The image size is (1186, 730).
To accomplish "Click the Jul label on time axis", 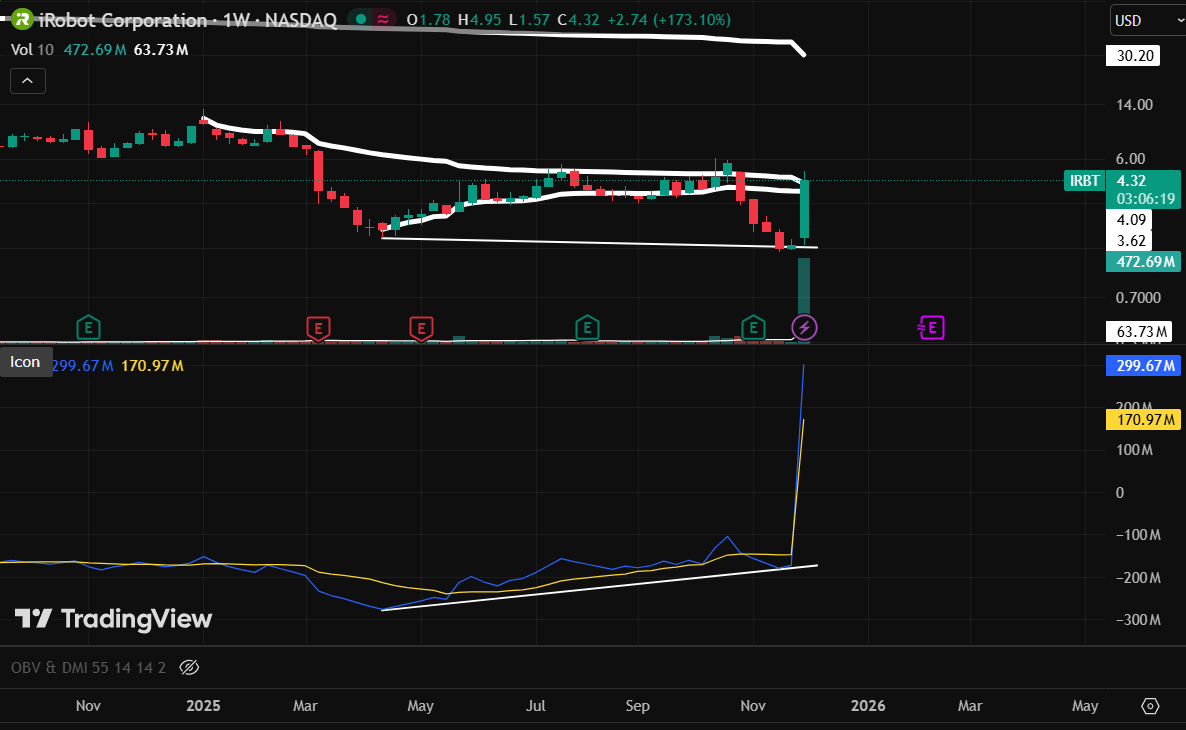I will (x=536, y=706).
